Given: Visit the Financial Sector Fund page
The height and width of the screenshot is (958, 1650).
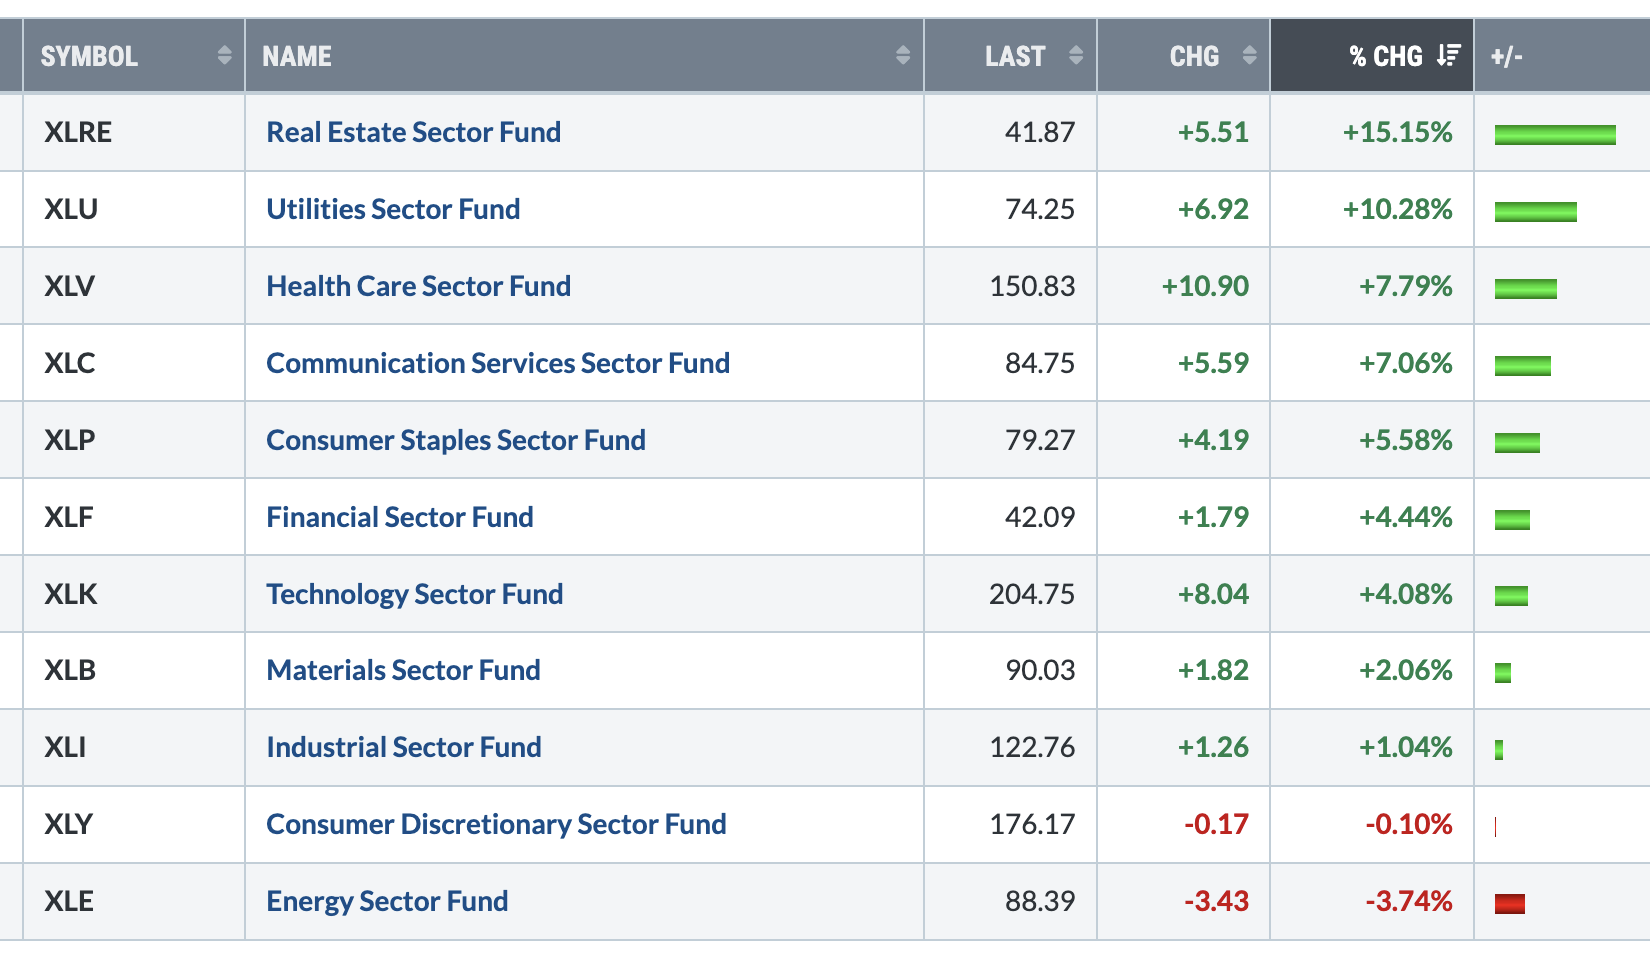Looking at the screenshot, I should click(x=400, y=517).
